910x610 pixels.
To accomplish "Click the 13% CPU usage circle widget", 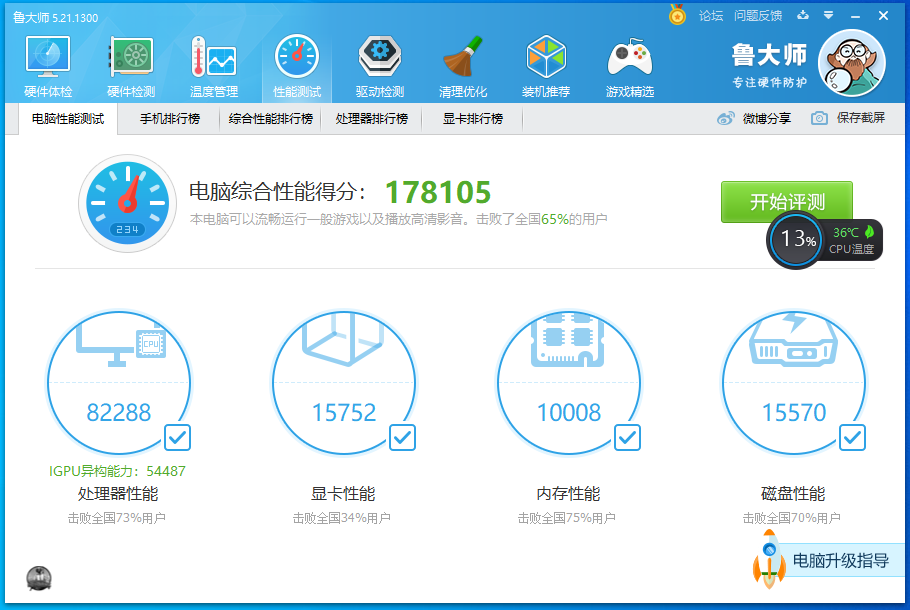I will coord(795,239).
